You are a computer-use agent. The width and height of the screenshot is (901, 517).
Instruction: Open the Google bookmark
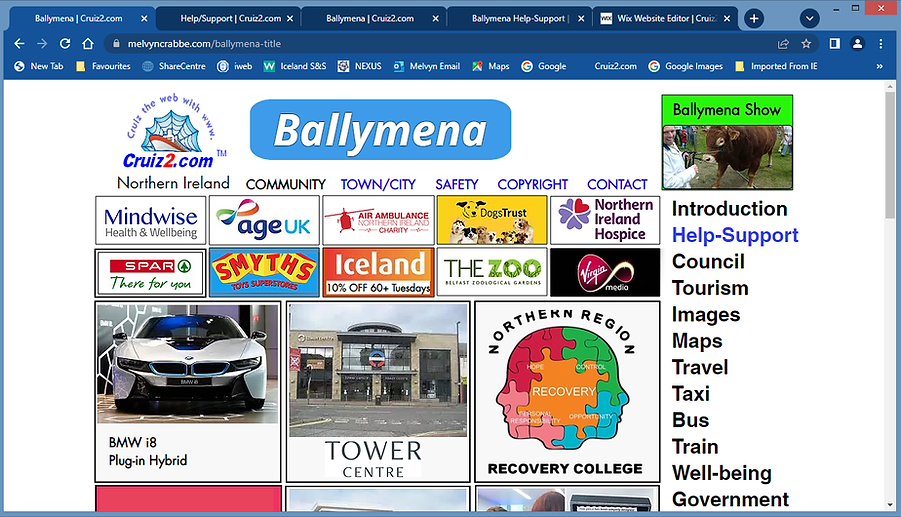click(x=544, y=66)
